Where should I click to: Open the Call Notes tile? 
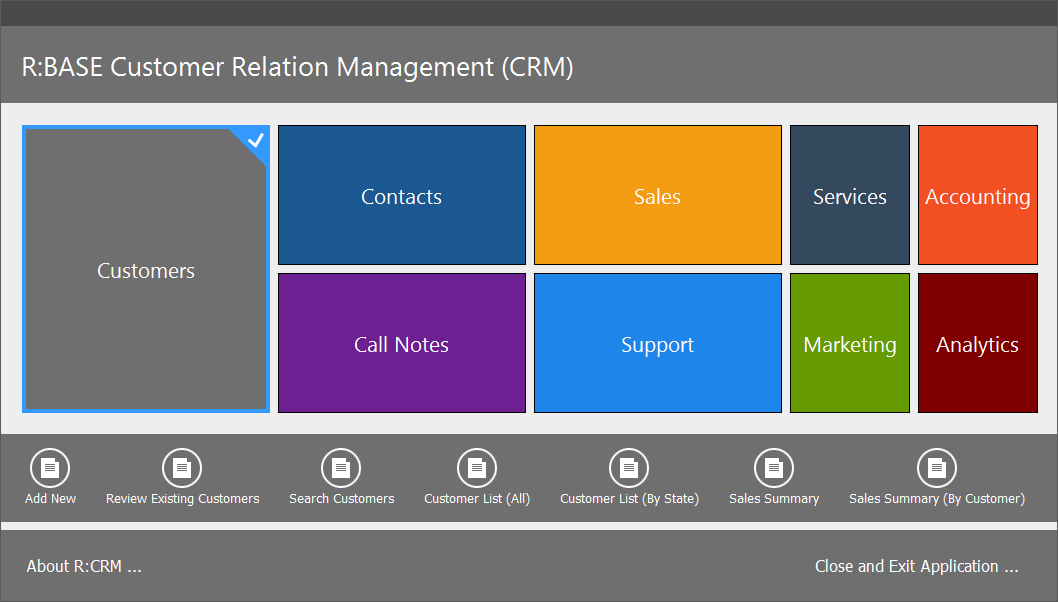pyautogui.click(x=402, y=344)
